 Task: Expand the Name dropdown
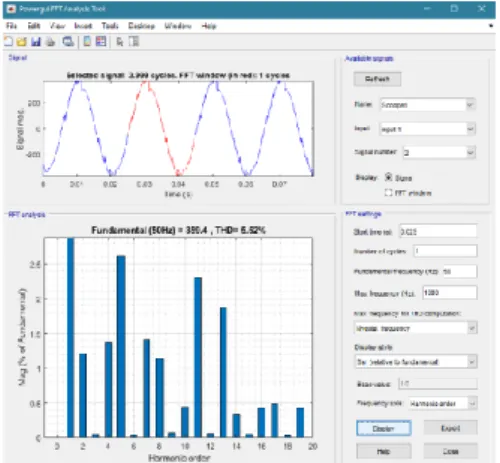click(470, 105)
